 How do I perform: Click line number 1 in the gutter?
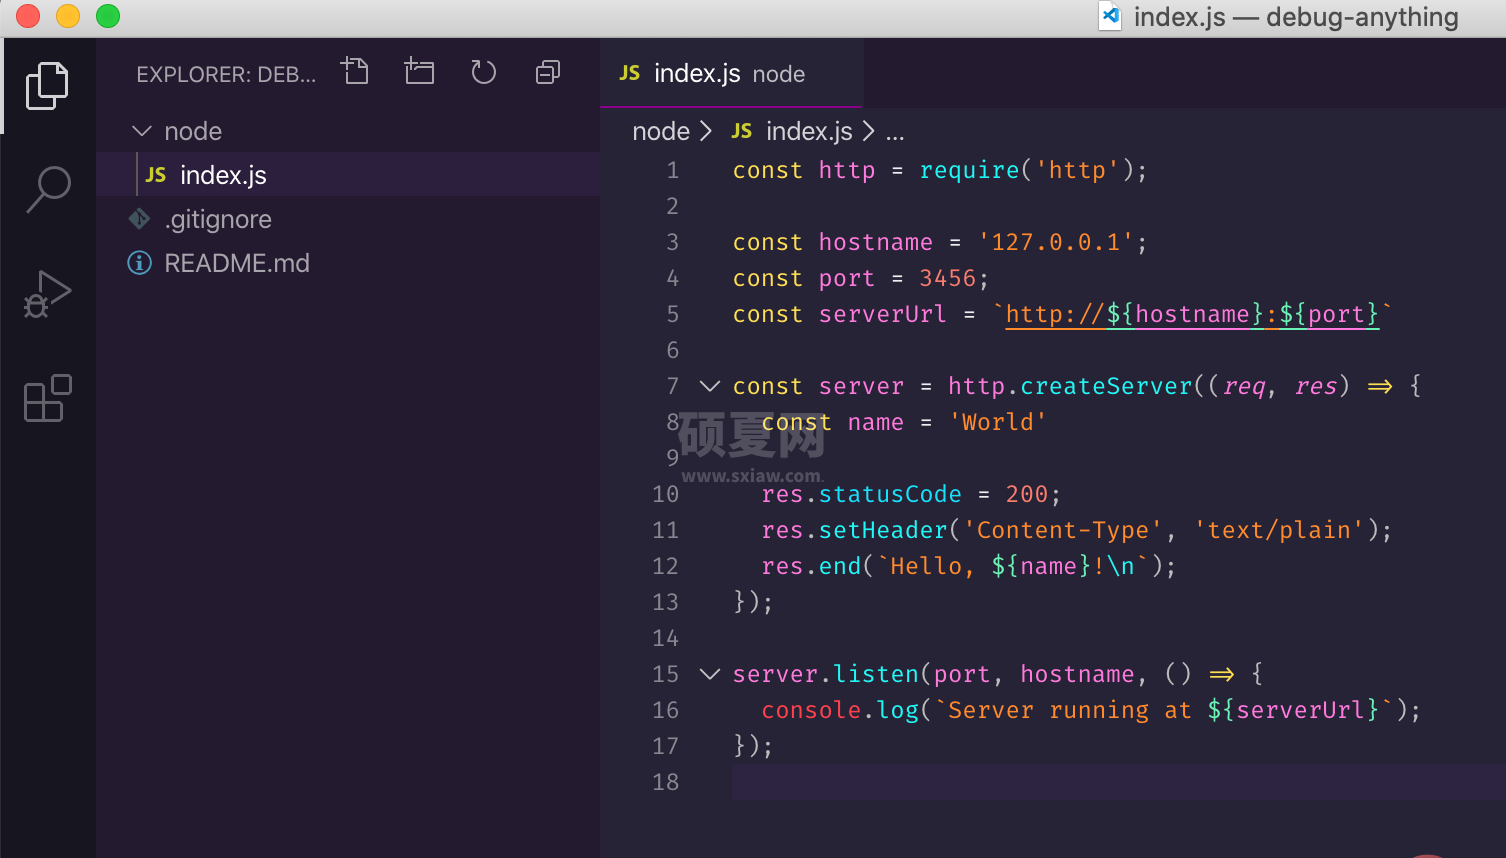coord(673,170)
